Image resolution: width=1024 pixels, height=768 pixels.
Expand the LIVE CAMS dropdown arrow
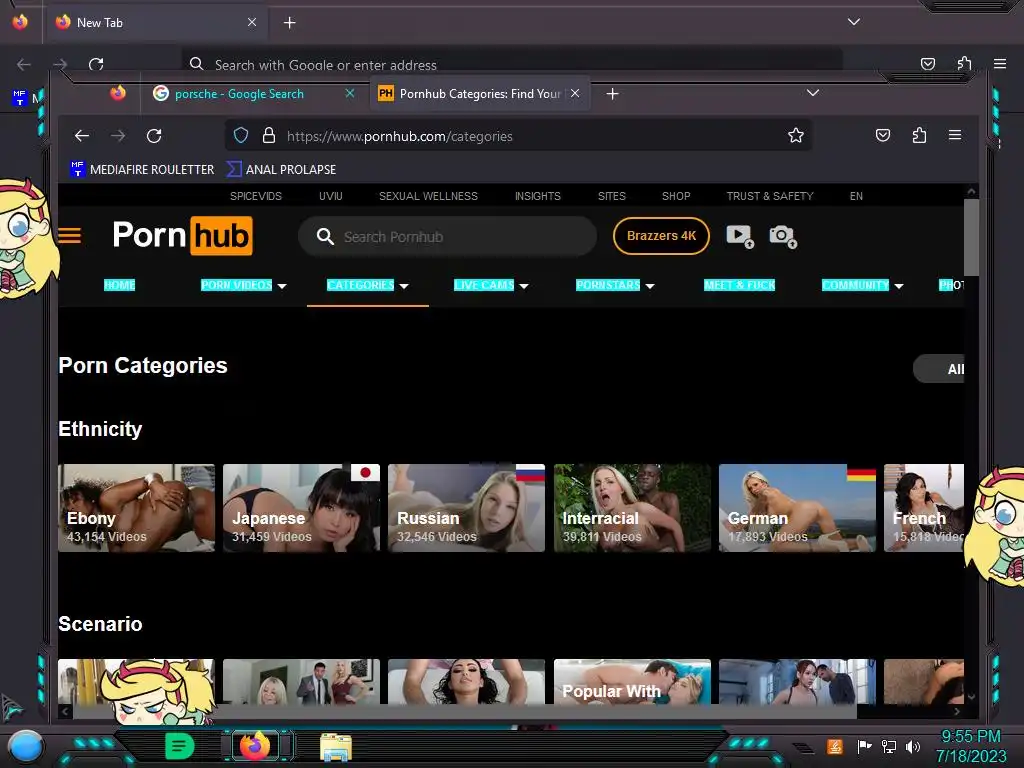click(x=524, y=286)
